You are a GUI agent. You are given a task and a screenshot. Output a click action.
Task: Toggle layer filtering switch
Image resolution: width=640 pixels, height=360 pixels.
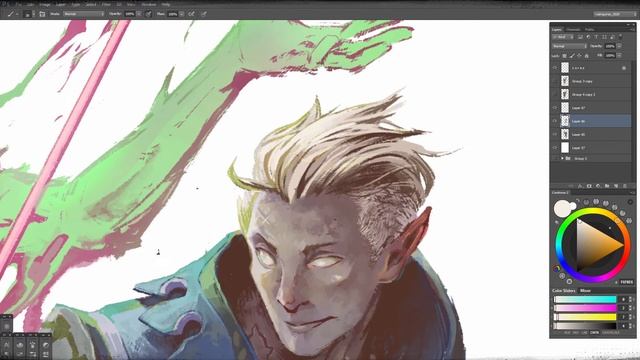tap(620, 37)
